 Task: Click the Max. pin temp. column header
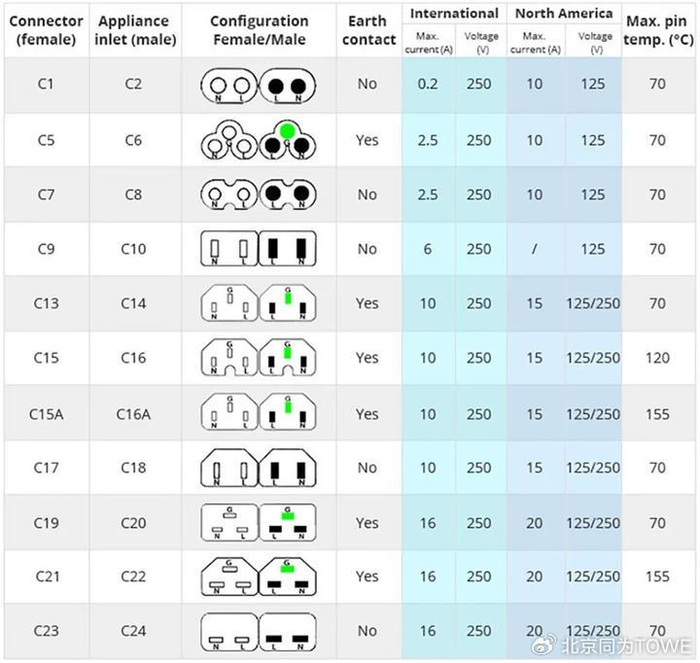click(658, 30)
